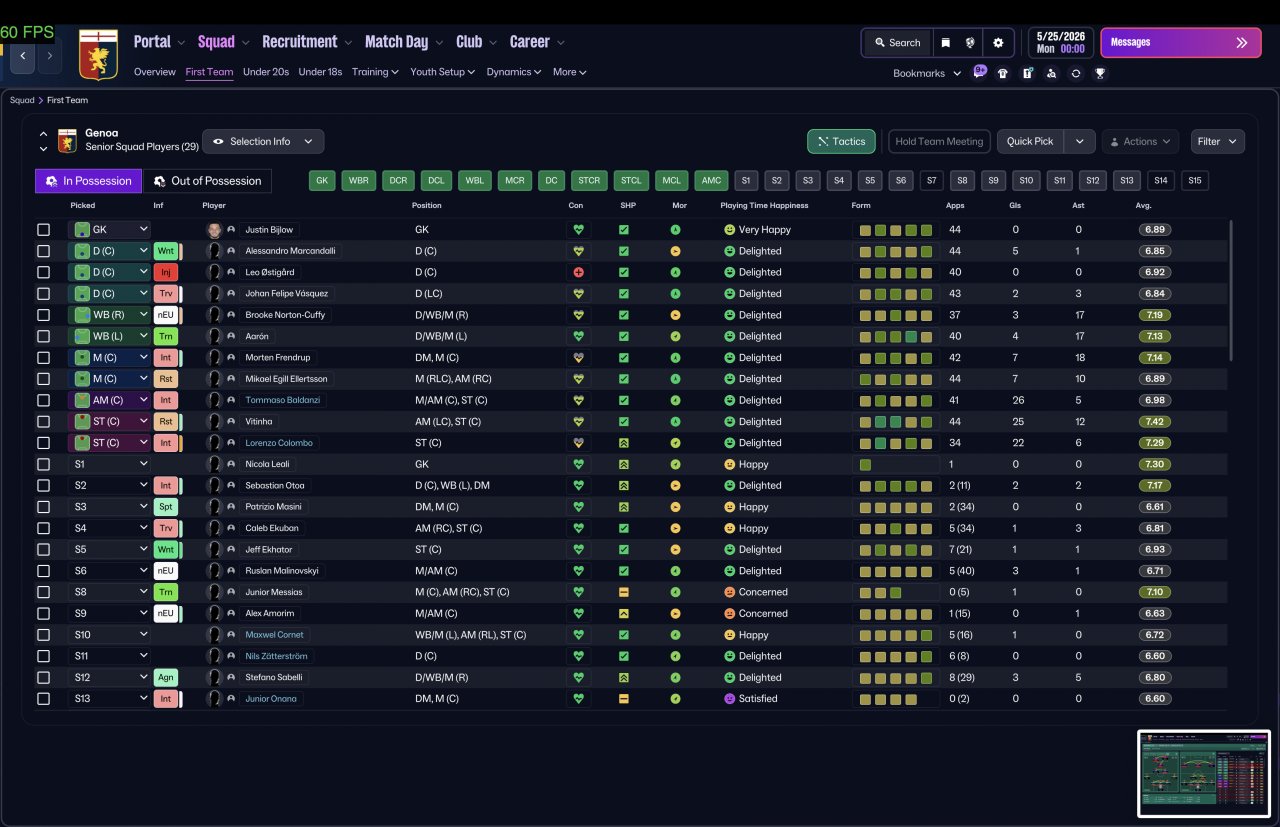This screenshot has height=827, width=1280.
Task: Open the settings gear icon
Action: pyautogui.click(x=997, y=43)
